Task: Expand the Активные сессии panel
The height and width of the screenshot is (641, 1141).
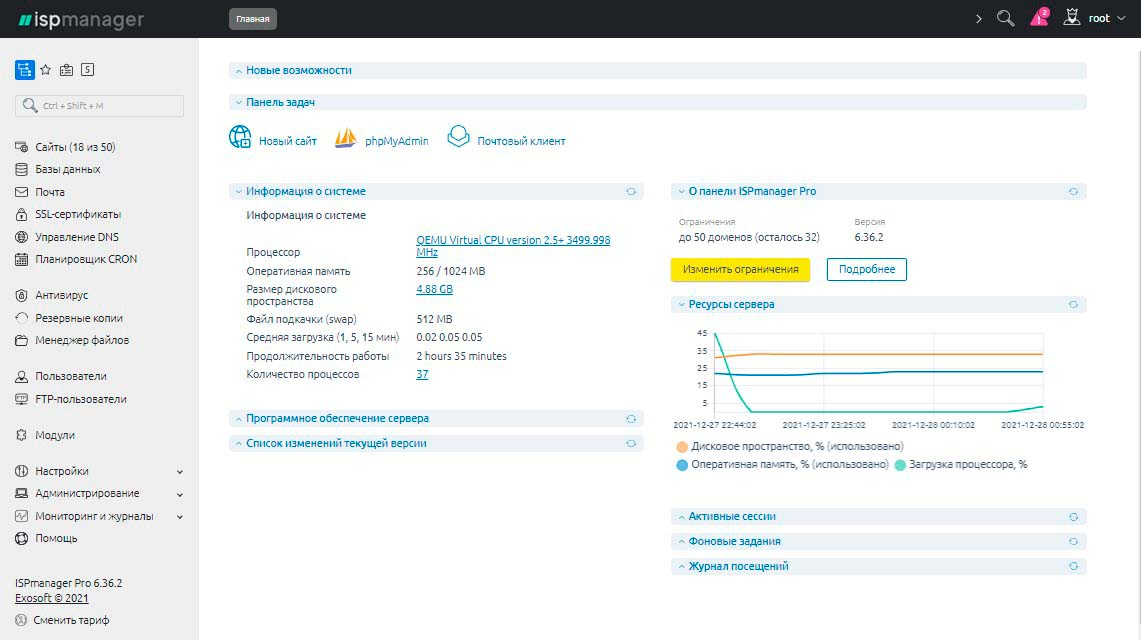Action: (x=732, y=517)
